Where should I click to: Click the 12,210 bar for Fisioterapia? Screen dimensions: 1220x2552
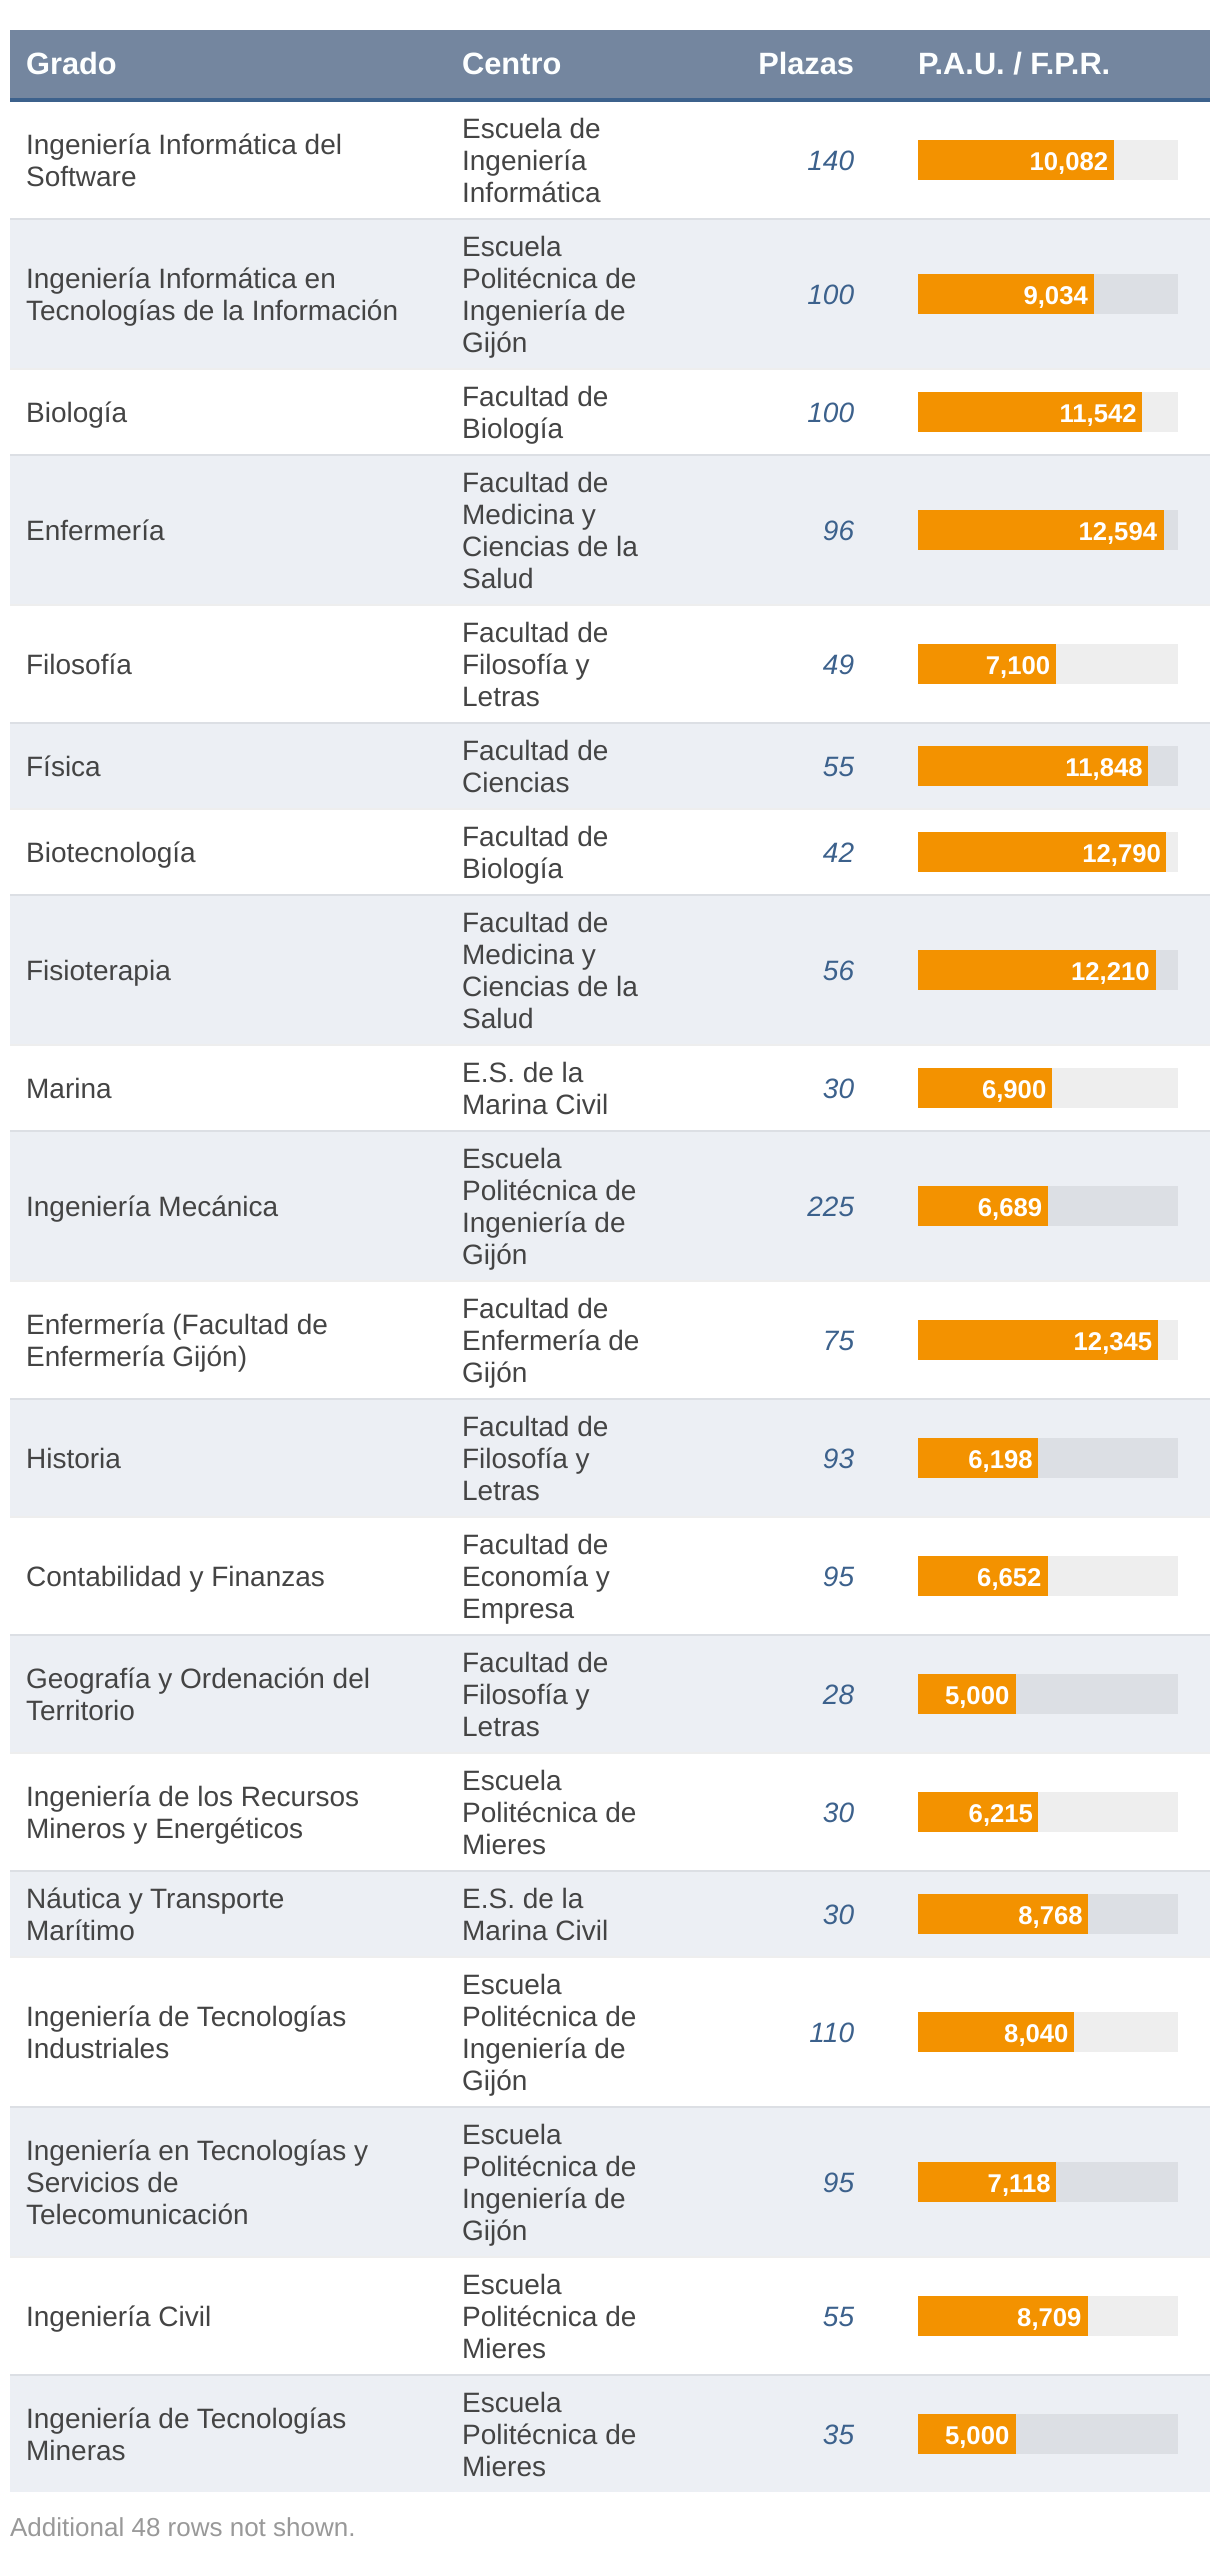tap(1036, 971)
